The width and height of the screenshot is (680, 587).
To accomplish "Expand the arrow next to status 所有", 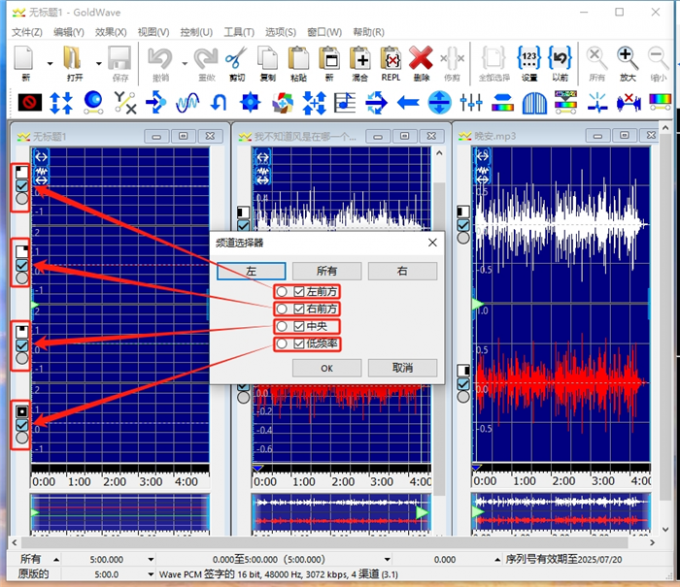I will (56, 560).
